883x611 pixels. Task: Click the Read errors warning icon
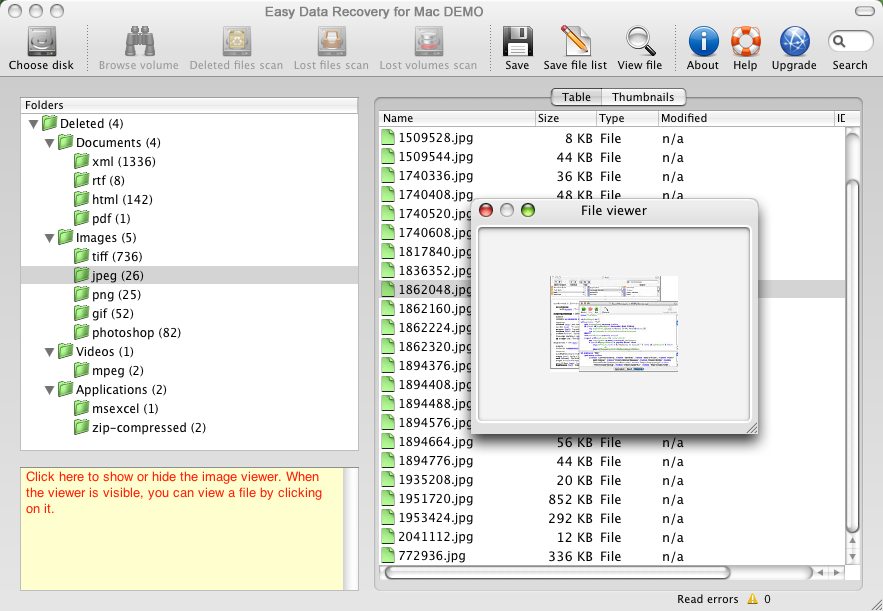751,599
